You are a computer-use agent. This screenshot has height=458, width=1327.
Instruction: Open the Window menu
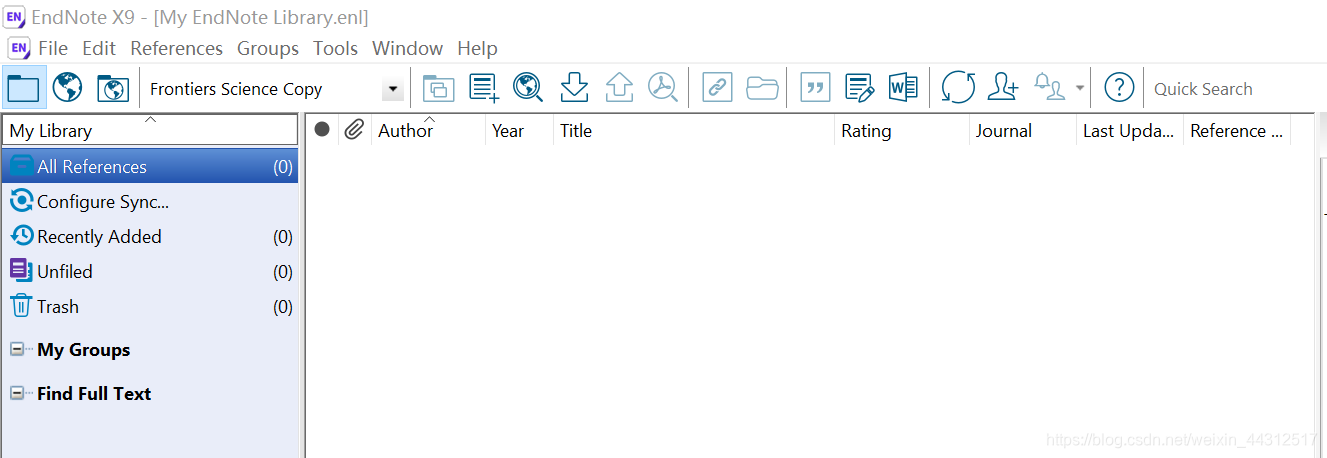[x=408, y=48]
